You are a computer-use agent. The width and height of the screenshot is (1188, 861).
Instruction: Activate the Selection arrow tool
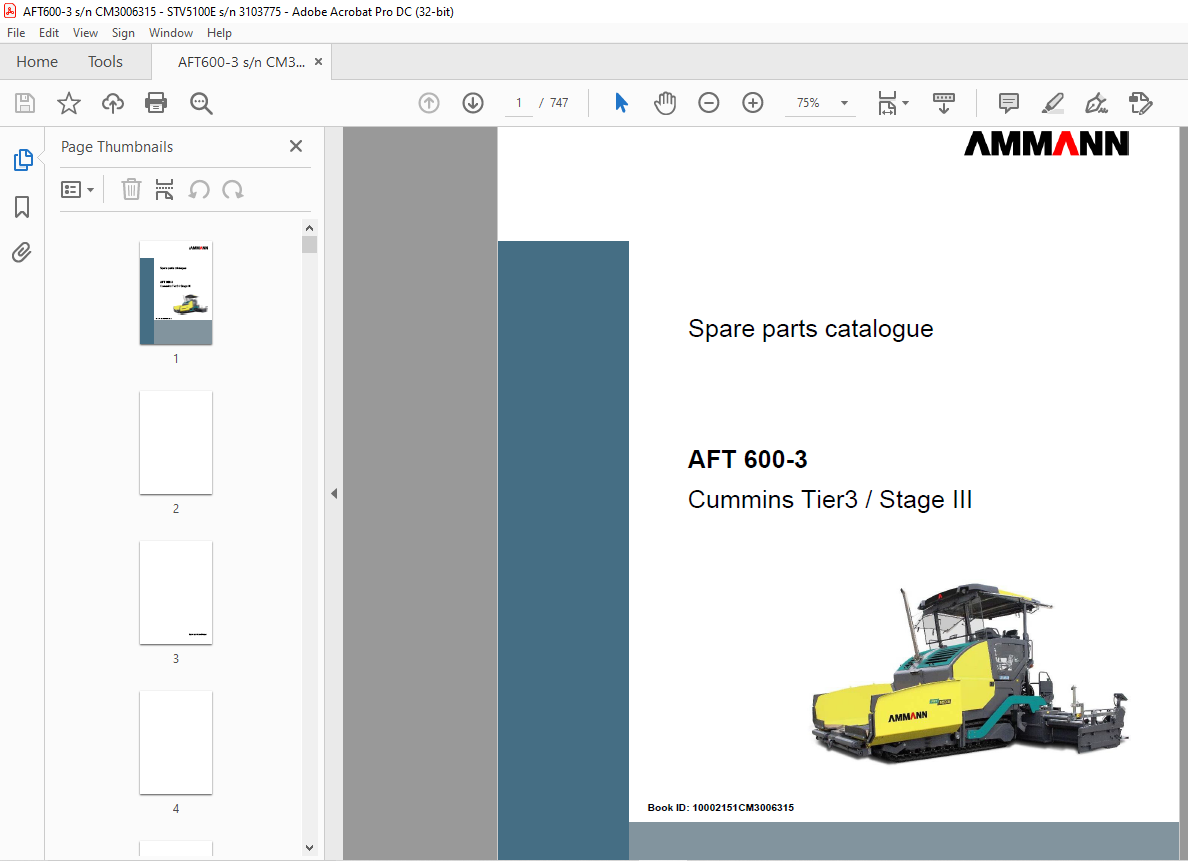click(x=621, y=103)
